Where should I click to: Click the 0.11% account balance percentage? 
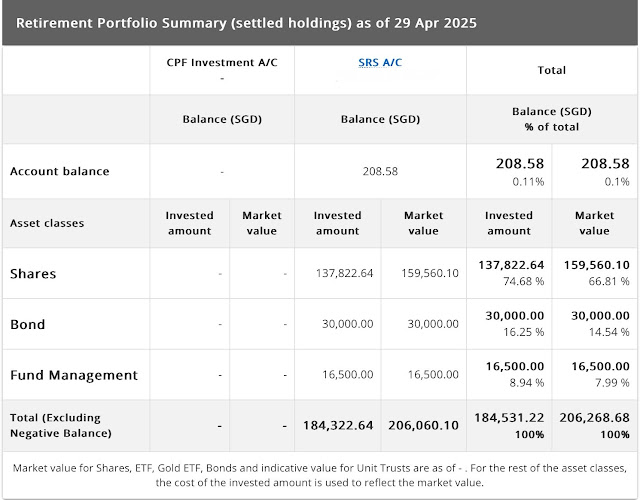pos(528,182)
